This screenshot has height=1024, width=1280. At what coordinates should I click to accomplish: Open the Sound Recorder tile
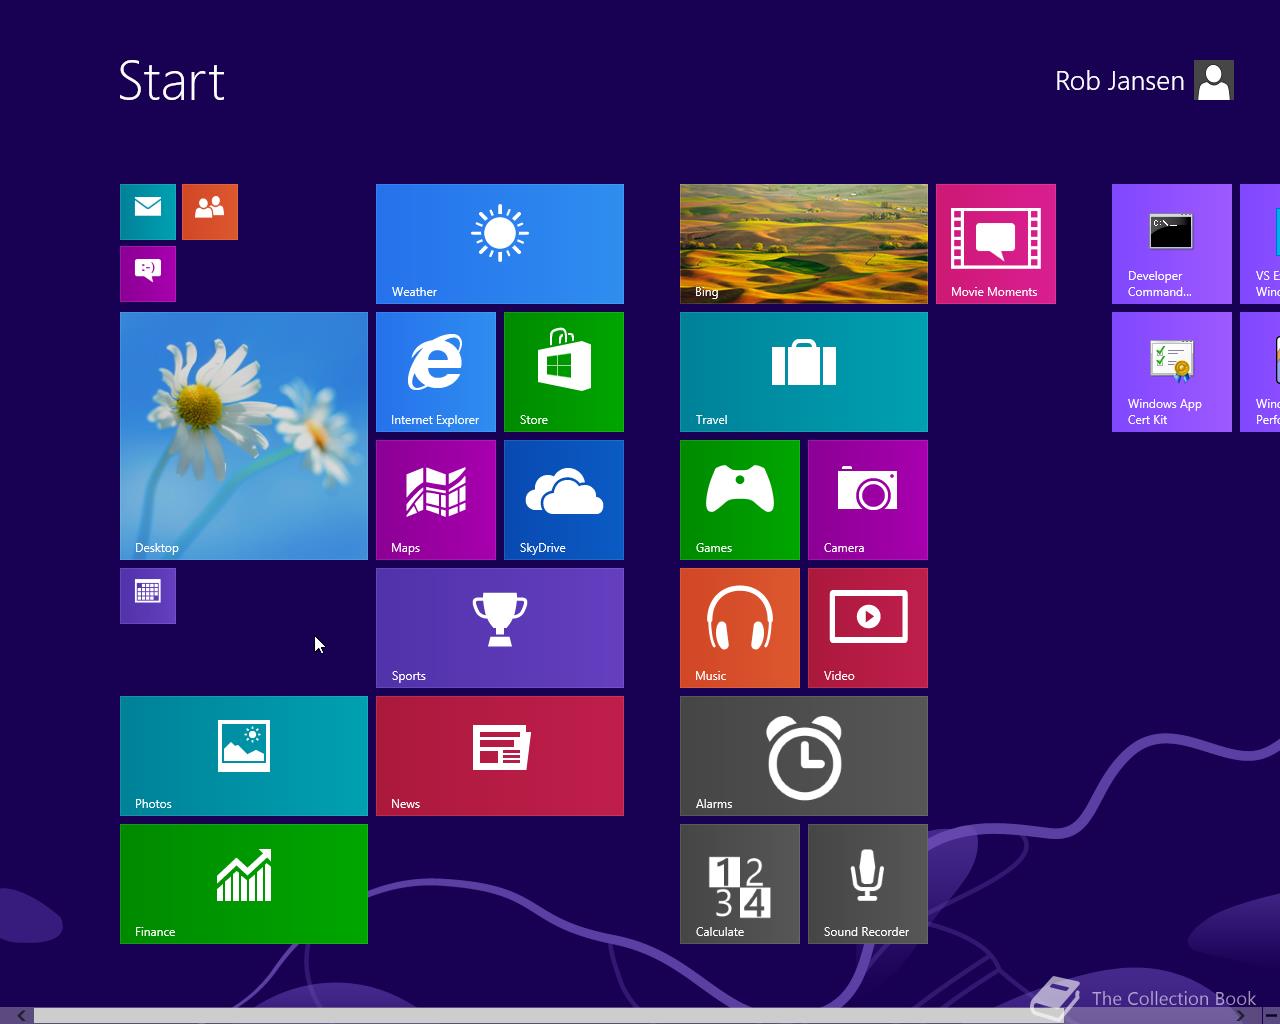868,884
